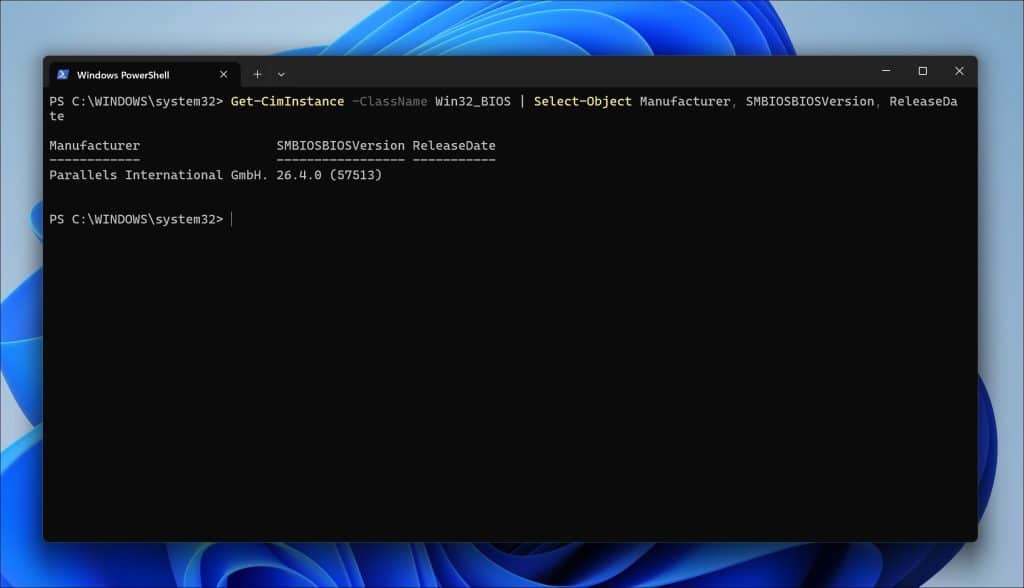Close the Windows PowerShell tab
This screenshot has width=1024, height=588.
tap(223, 74)
